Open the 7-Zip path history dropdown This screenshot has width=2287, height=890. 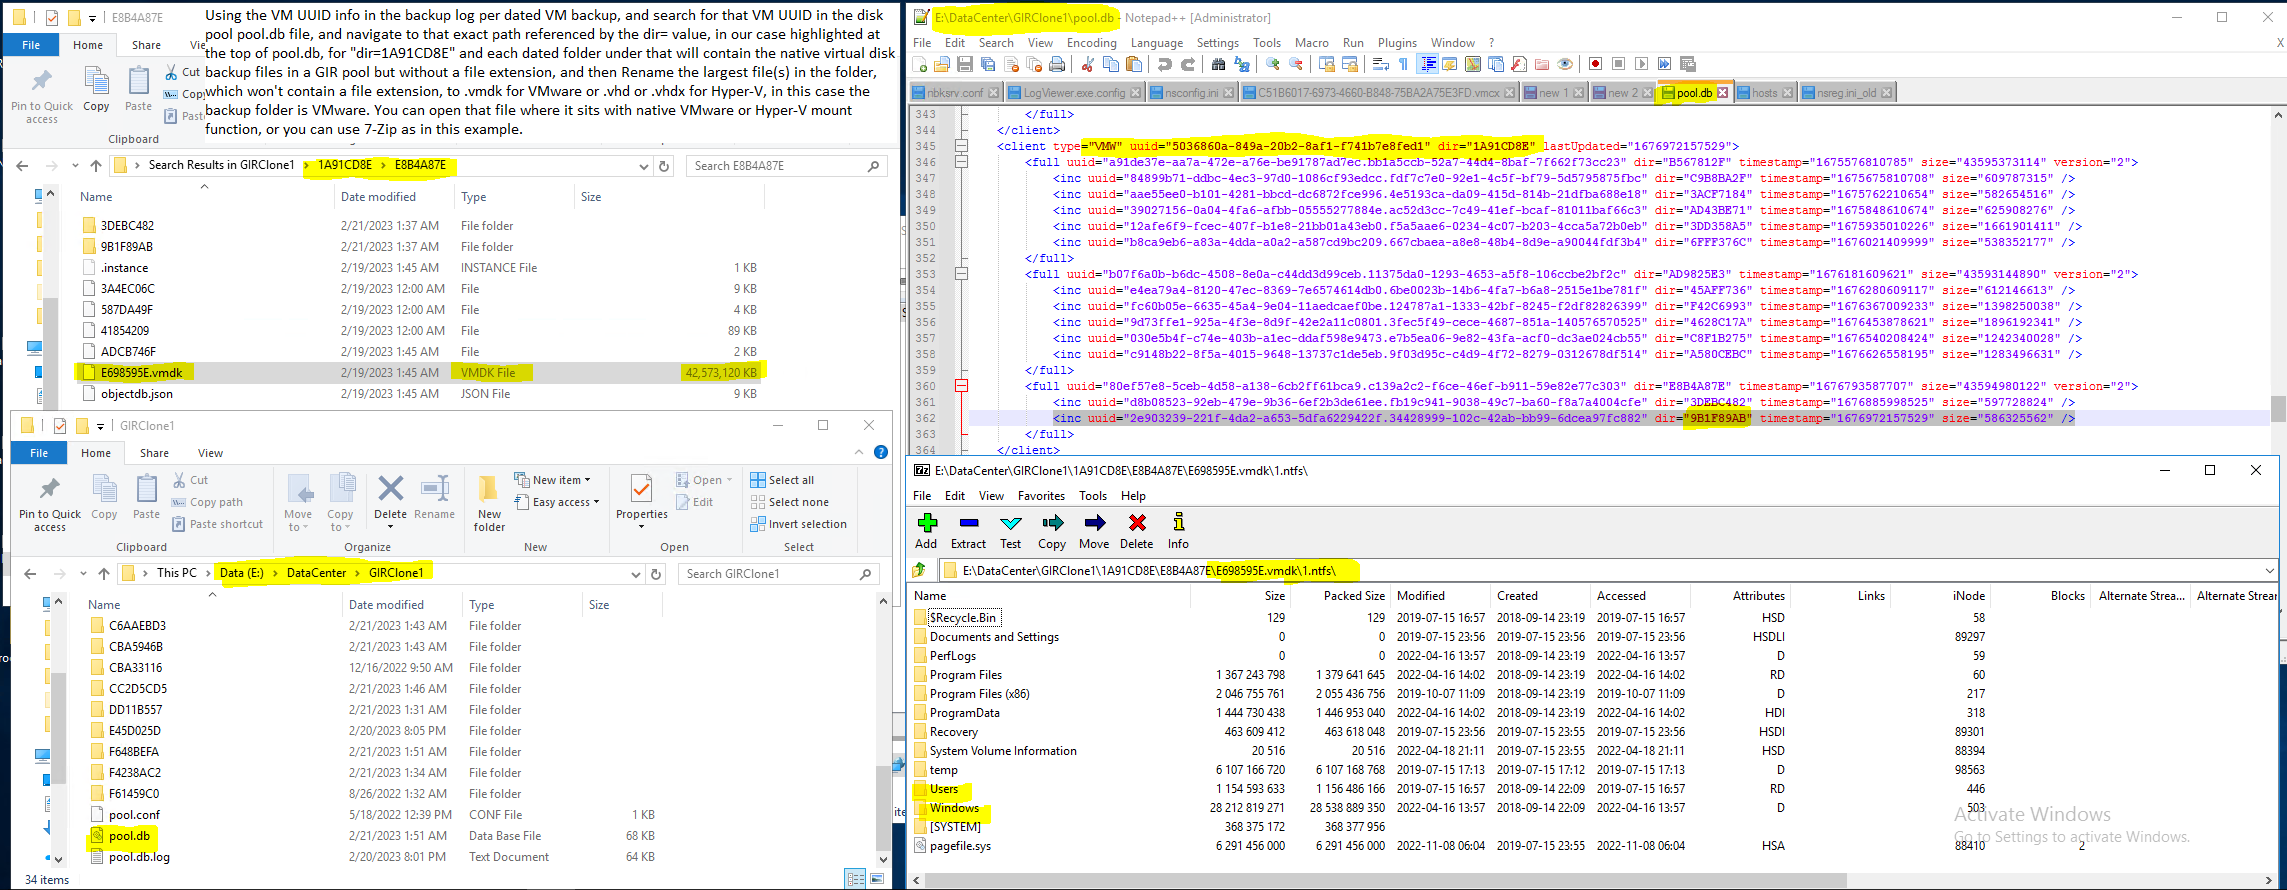2269,571
